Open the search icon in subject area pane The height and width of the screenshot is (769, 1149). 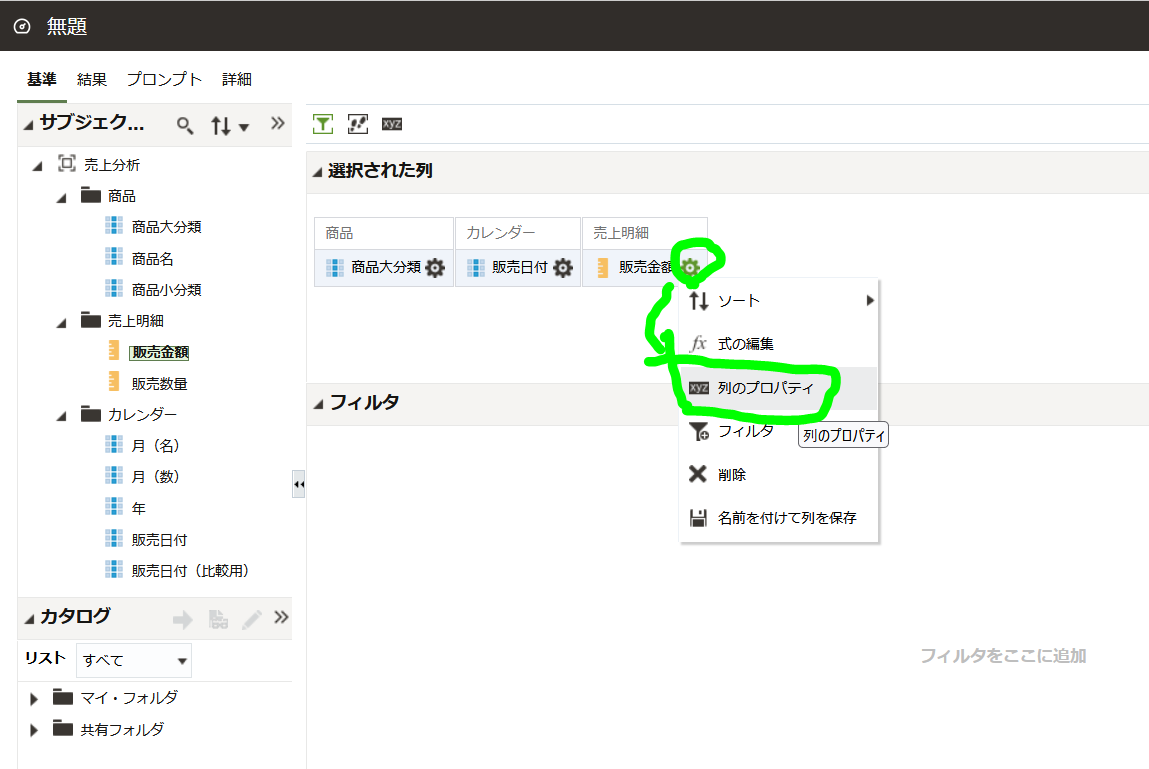coord(185,125)
